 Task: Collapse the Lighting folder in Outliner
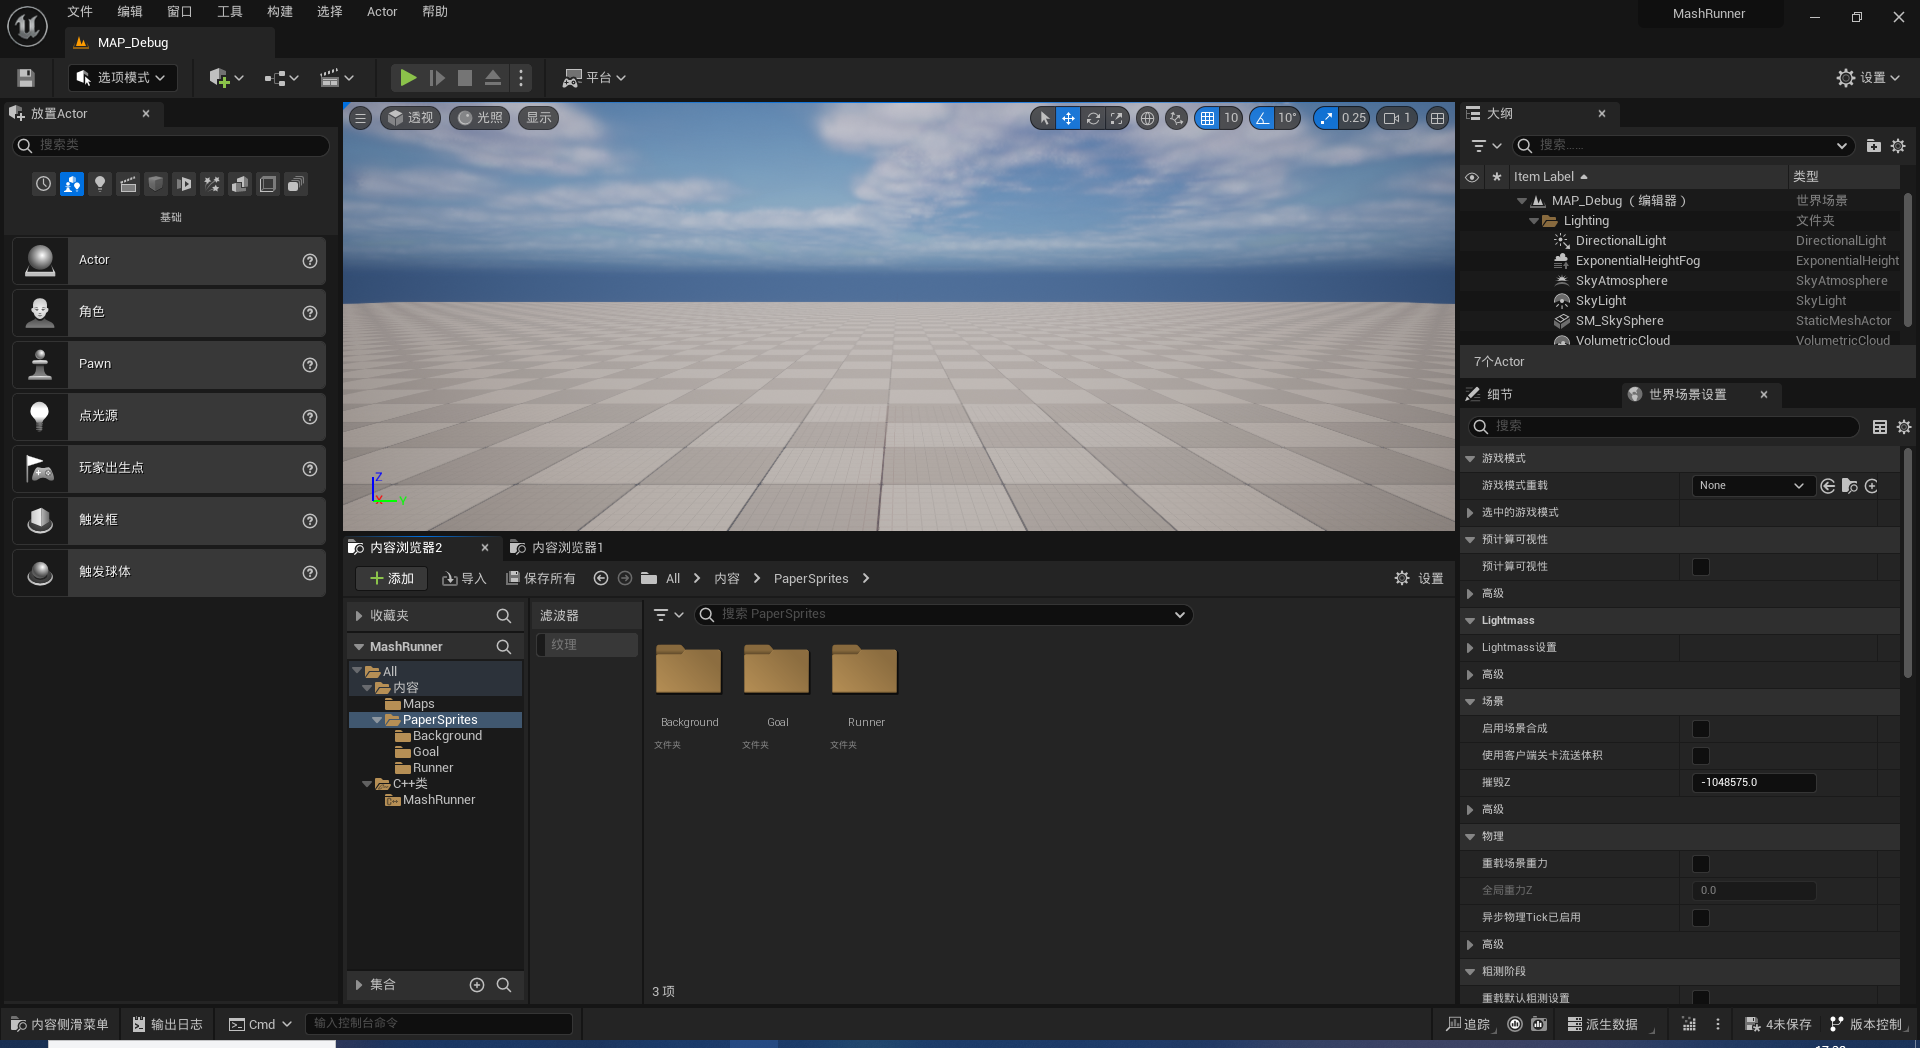pyautogui.click(x=1534, y=221)
